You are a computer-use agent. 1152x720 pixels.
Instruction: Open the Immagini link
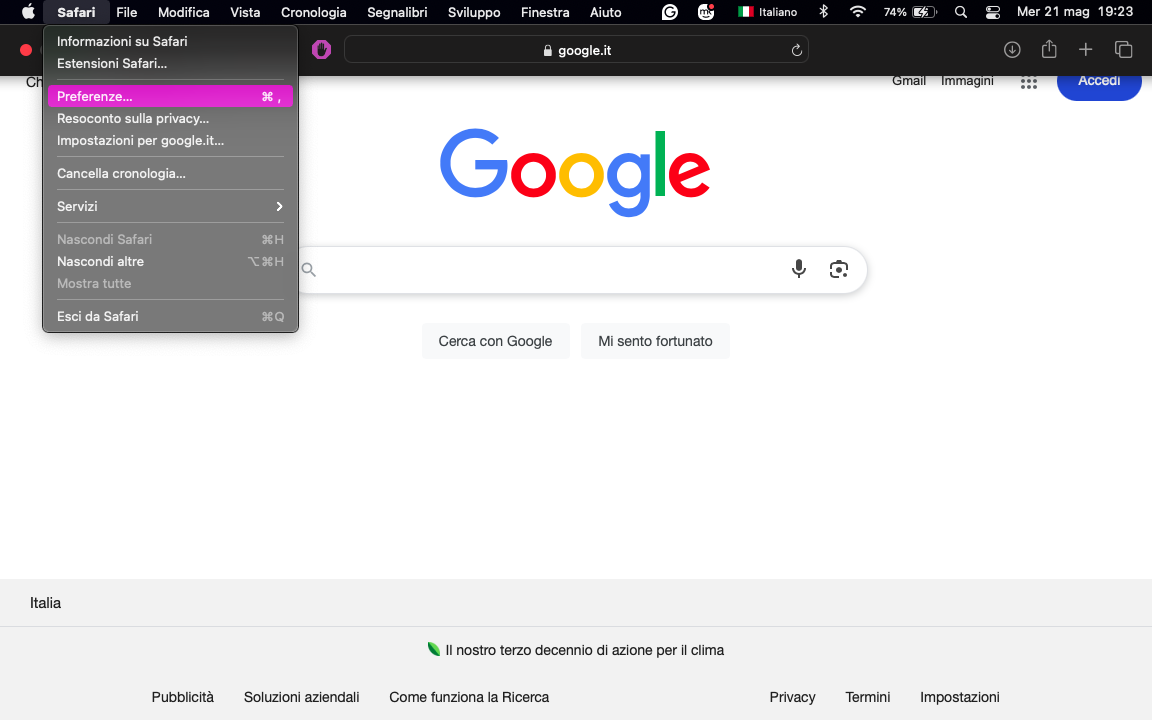(x=966, y=80)
